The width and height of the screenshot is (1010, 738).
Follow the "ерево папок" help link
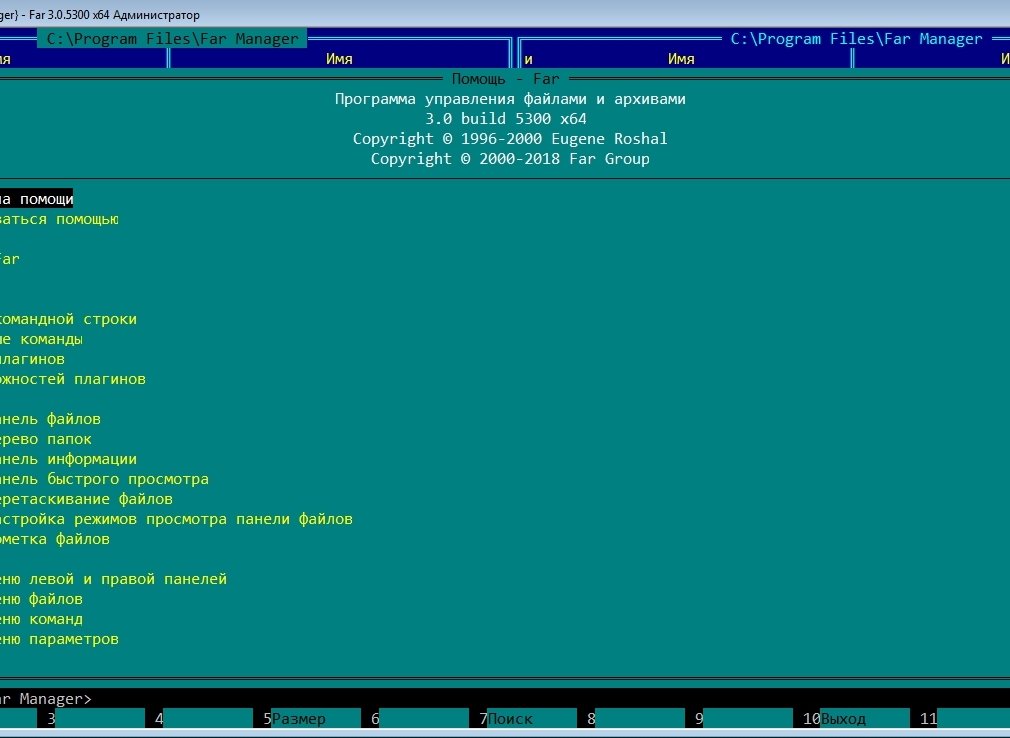coord(46,439)
